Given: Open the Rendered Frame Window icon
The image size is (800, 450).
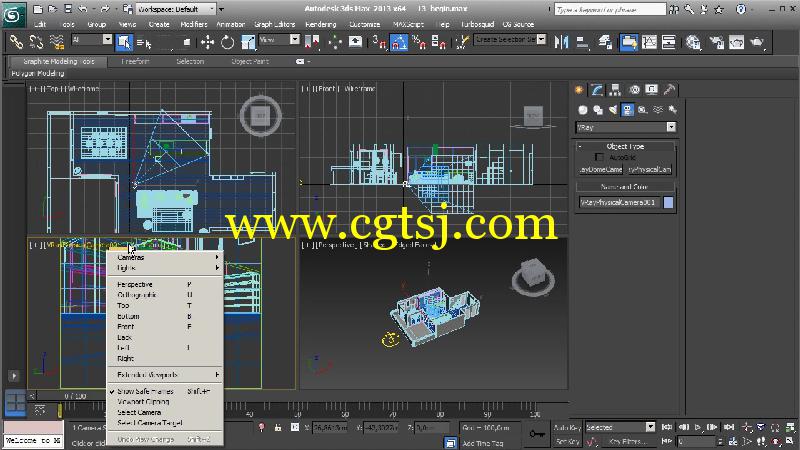Looking at the screenshot, I should [737, 42].
